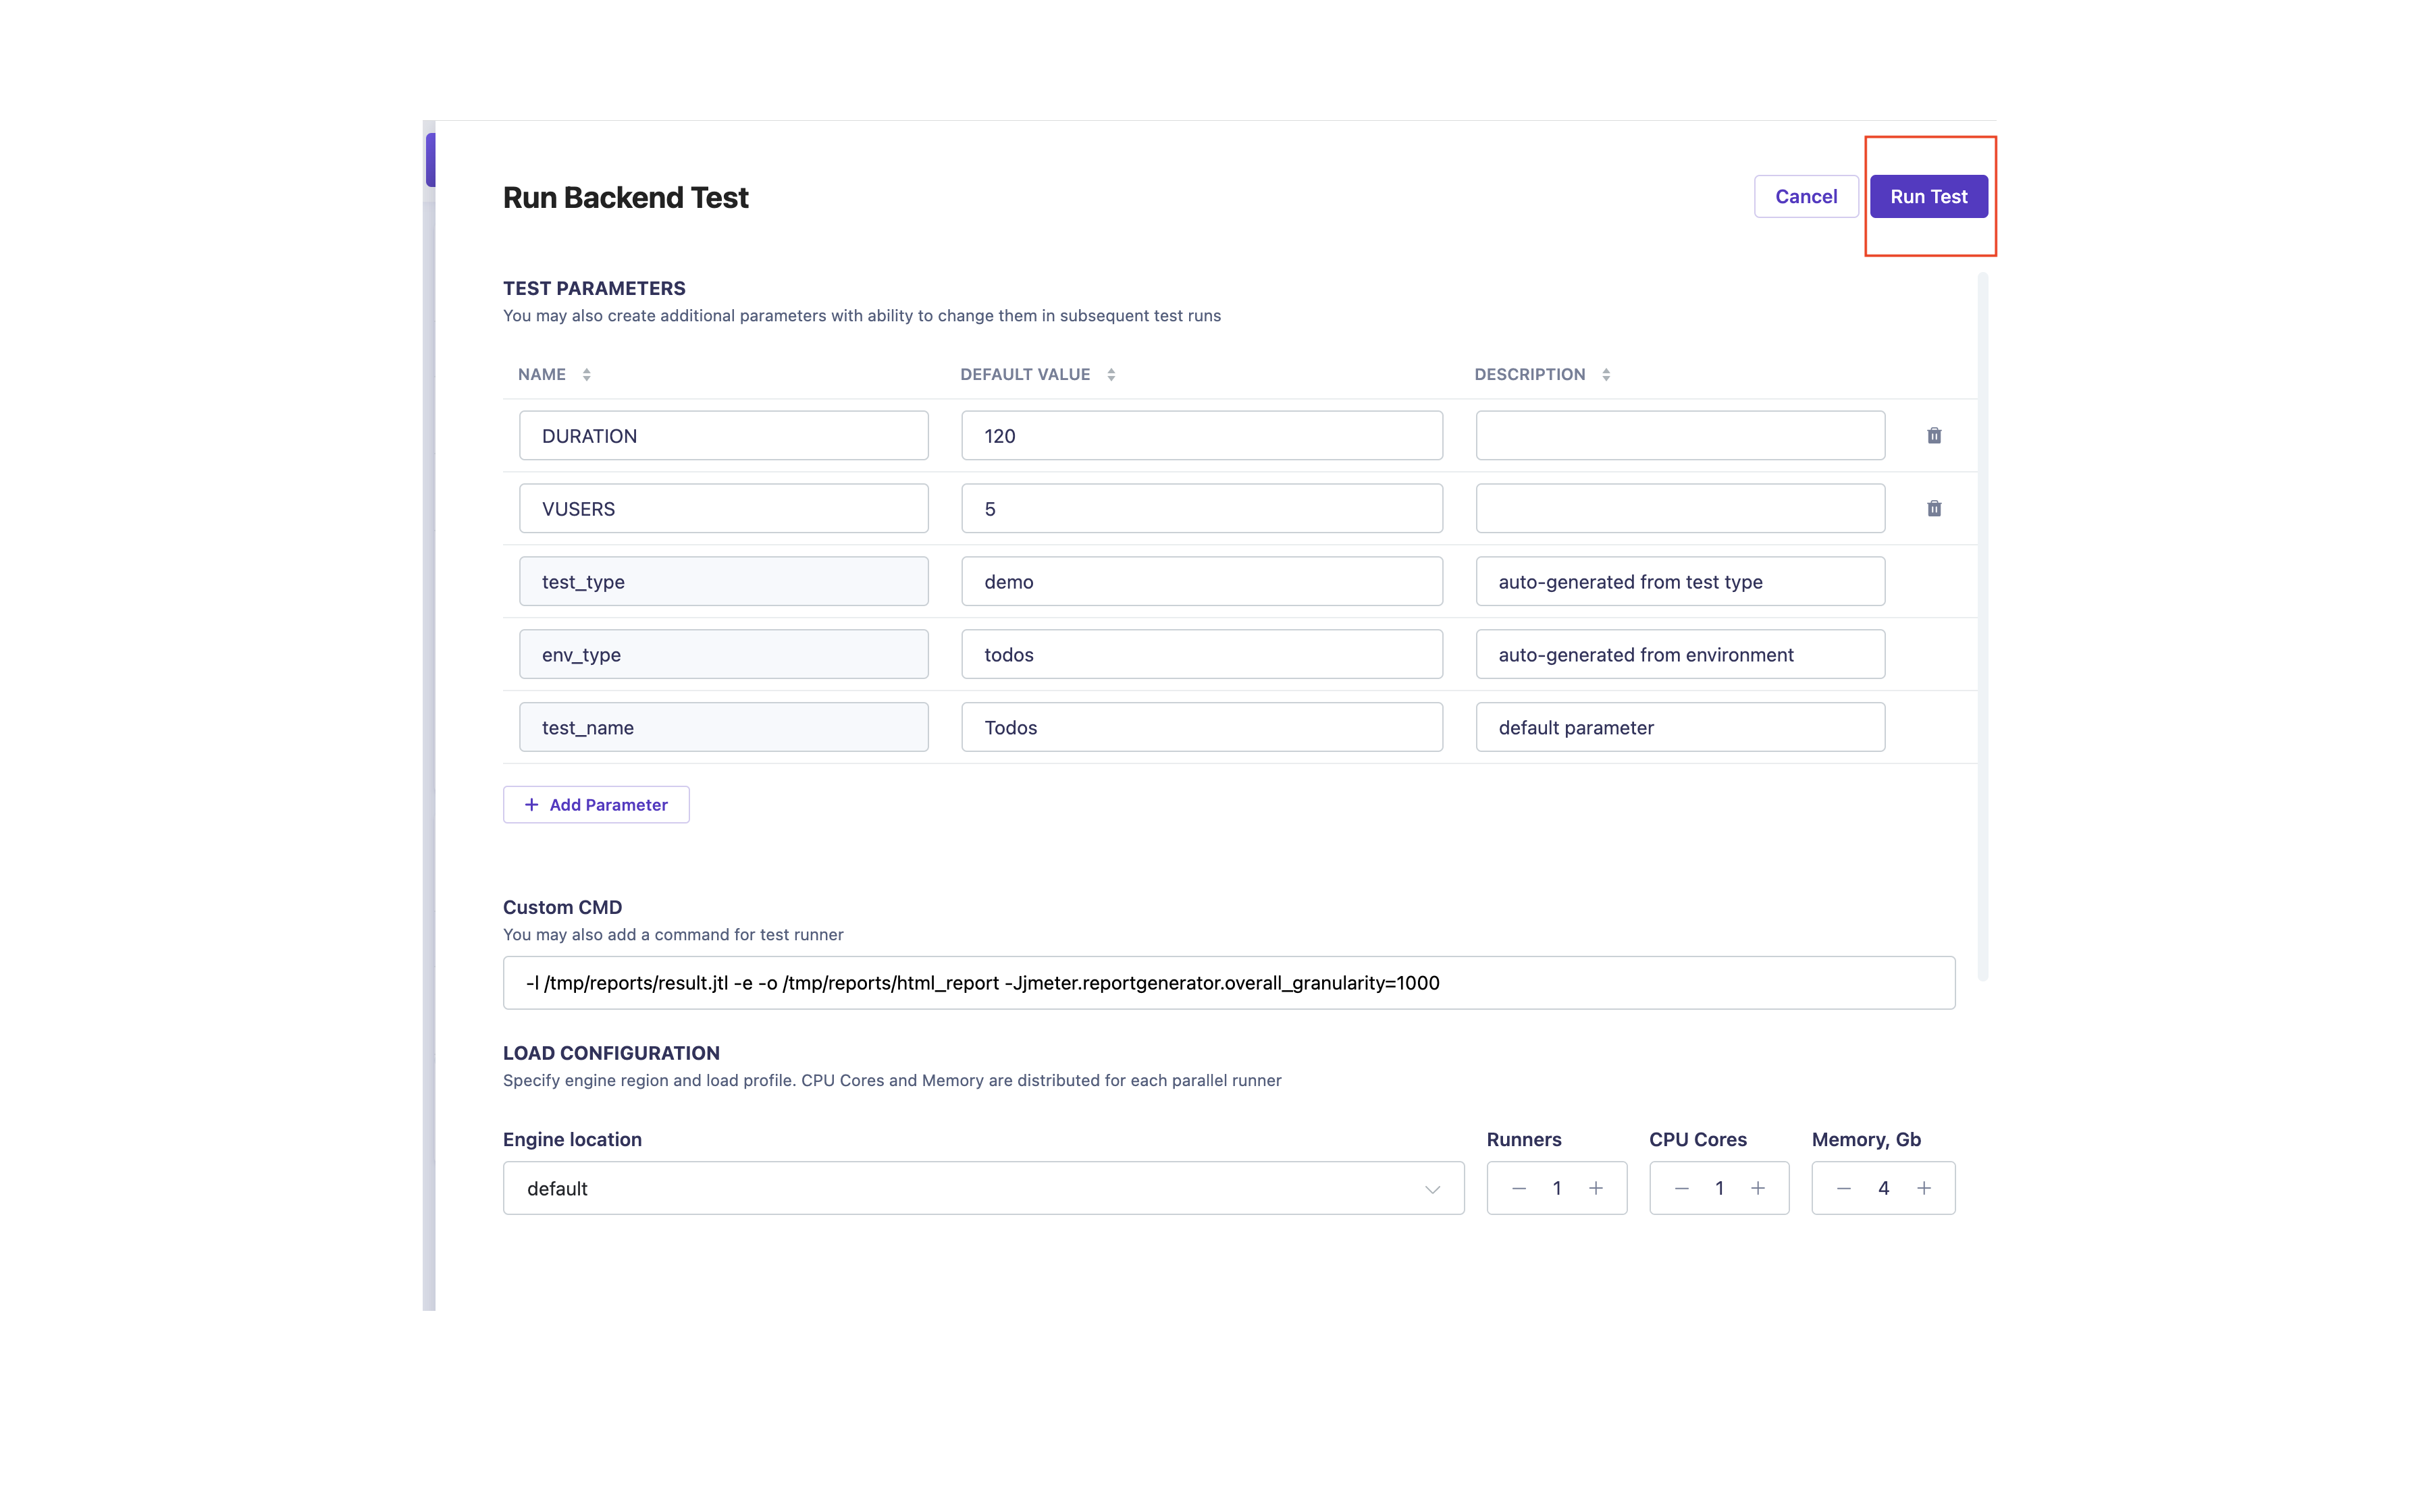2420x1512 pixels.
Task: Increase Memory Gb with plus
Action: pyautogui.click(x=1924, y=1188)
